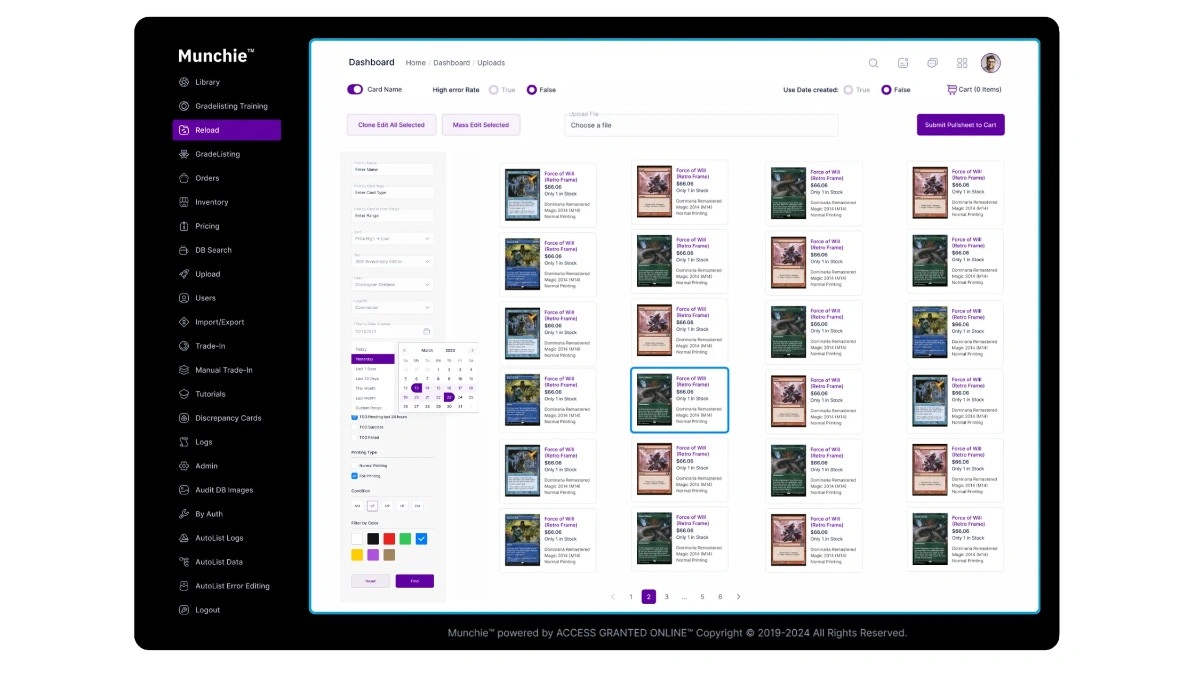Toggle the Card Name switch off
The image size is (1200, 673).
pyautogui.click(x=356, y=89)
